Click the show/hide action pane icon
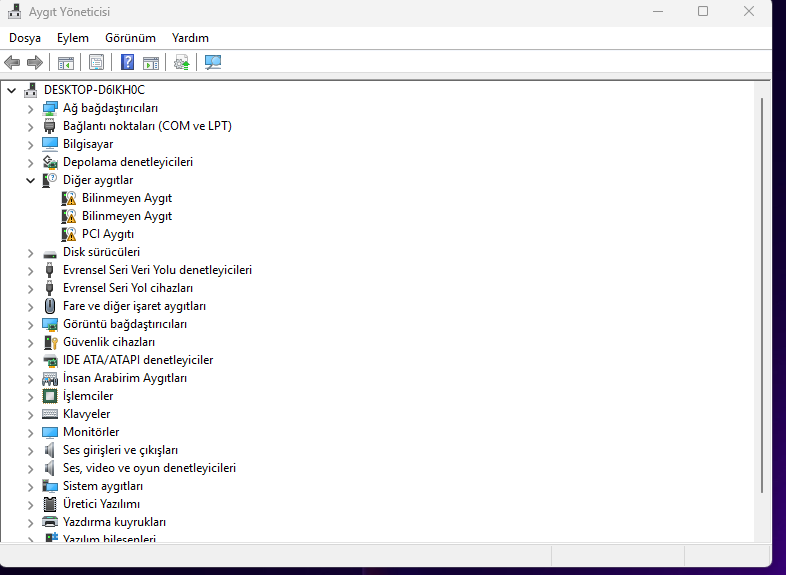 click(151, 63)
